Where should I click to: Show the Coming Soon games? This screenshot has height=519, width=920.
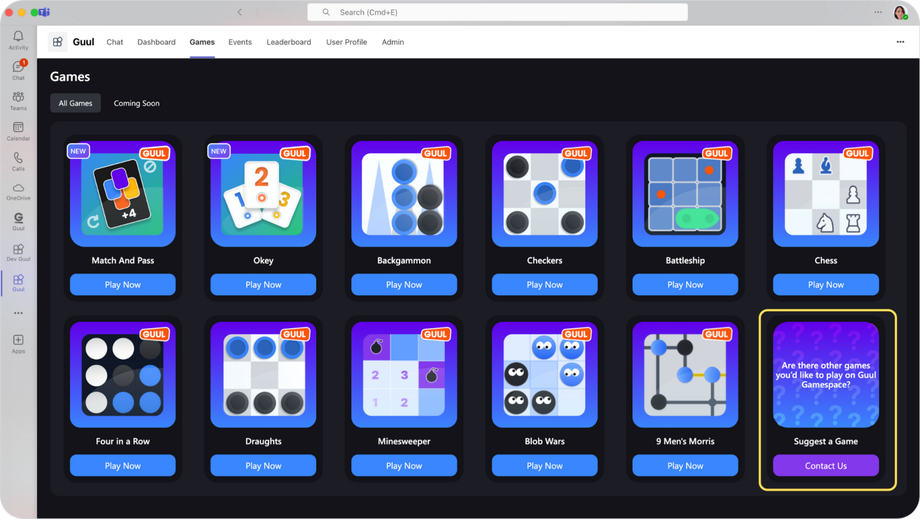(137, 103)
